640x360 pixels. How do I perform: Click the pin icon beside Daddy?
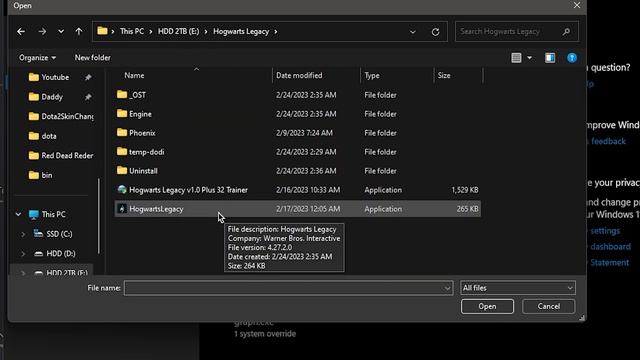point(88,97)
